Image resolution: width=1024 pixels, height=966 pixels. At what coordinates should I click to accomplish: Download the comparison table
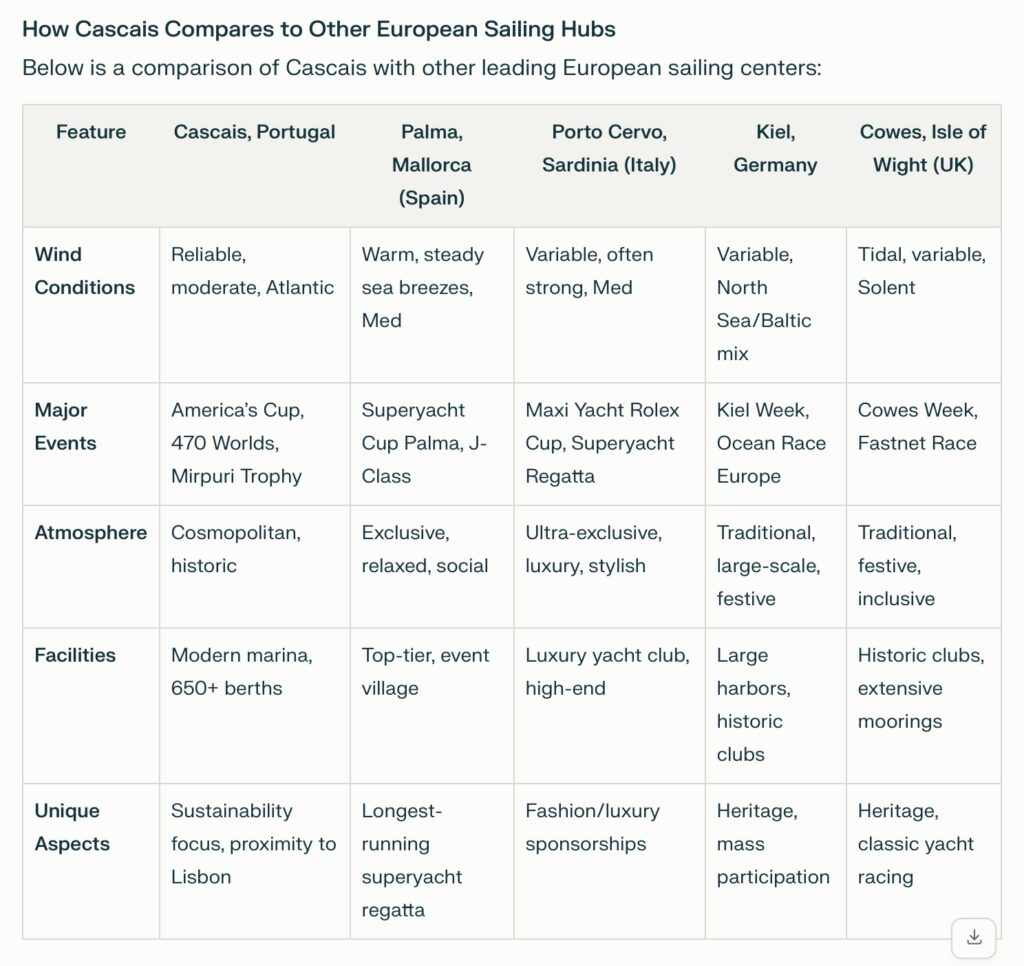tap(974, 937)
